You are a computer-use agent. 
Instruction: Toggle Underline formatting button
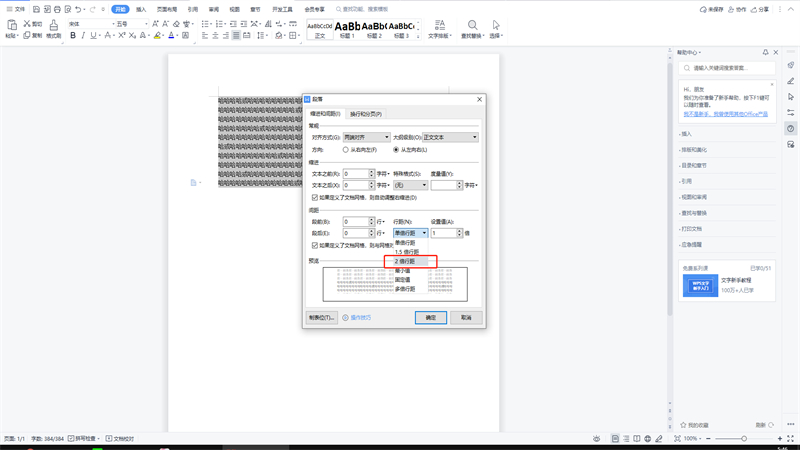click(93, 36)
